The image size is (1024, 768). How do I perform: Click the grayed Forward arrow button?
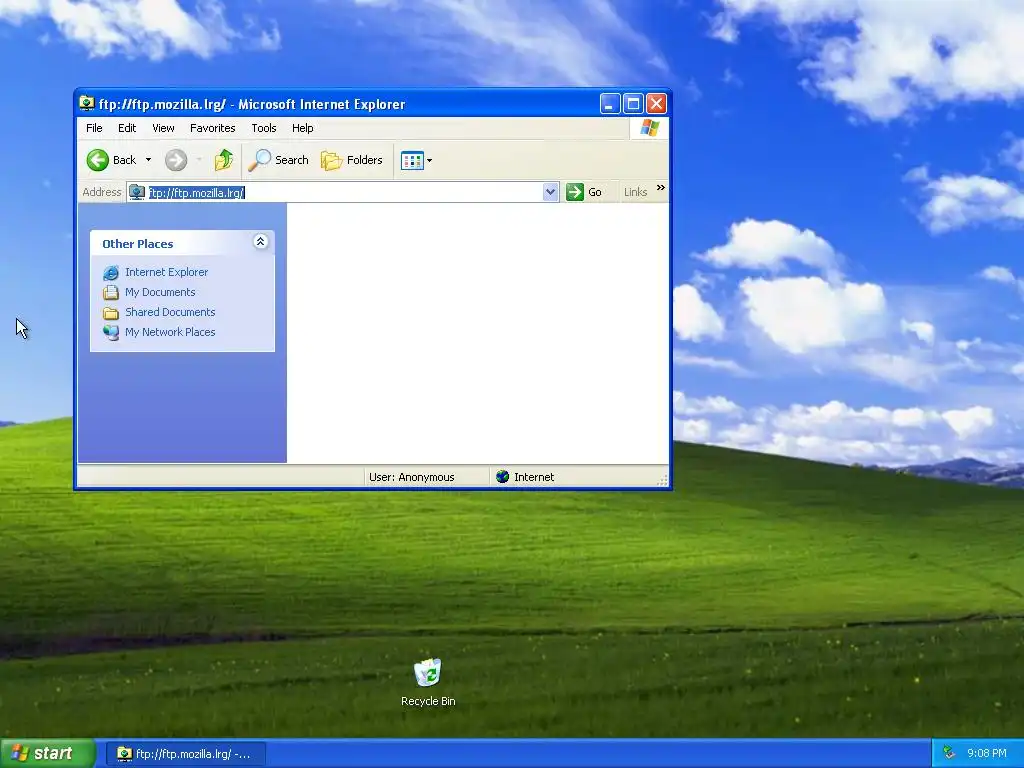[176, 160]
